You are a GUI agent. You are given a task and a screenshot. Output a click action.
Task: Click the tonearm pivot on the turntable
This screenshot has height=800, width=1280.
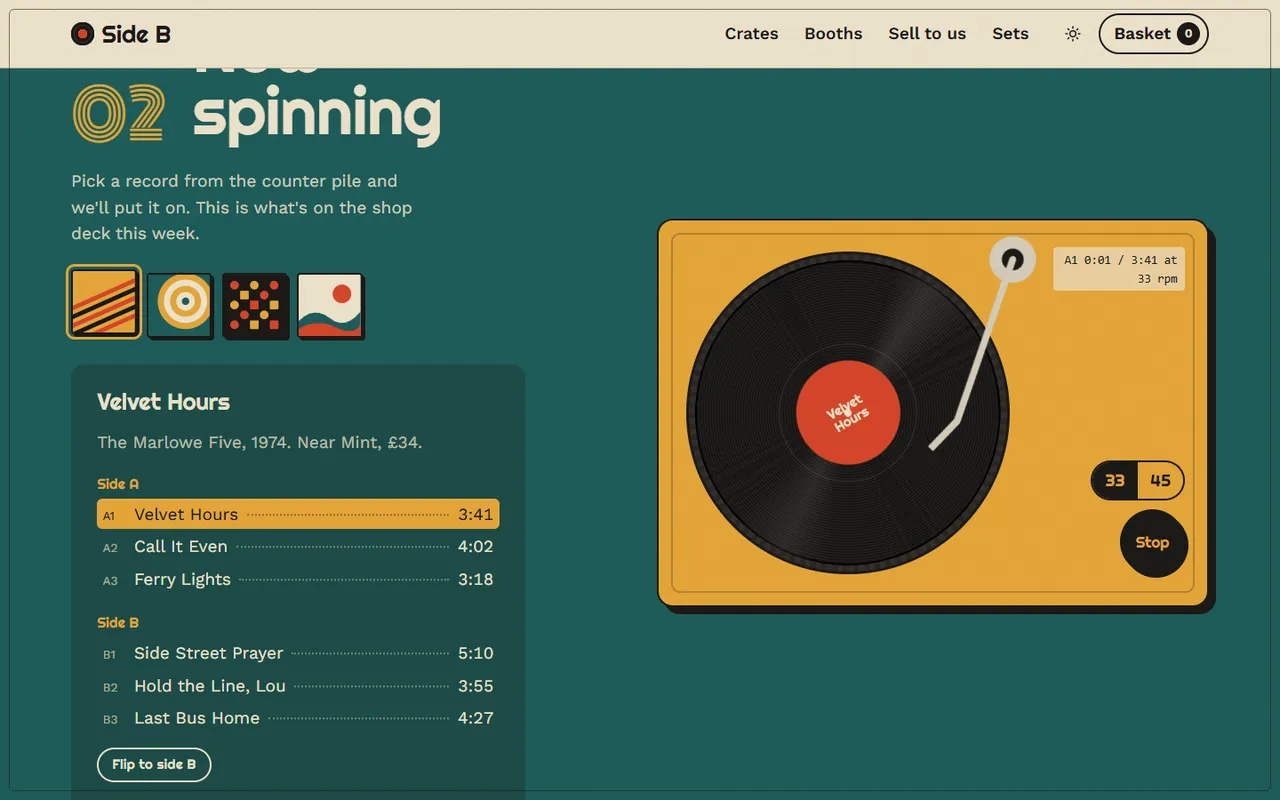tap(1012, 260)
